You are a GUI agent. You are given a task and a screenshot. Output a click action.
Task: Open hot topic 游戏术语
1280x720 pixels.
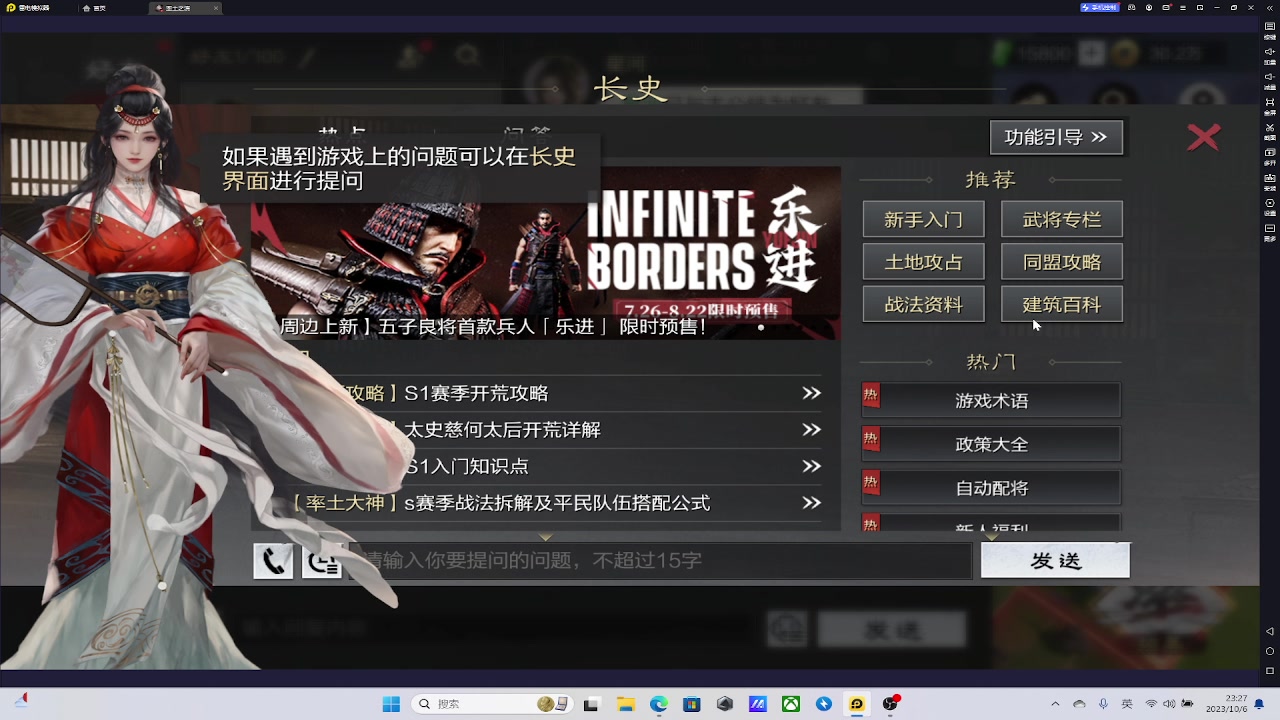pos(991,400)
